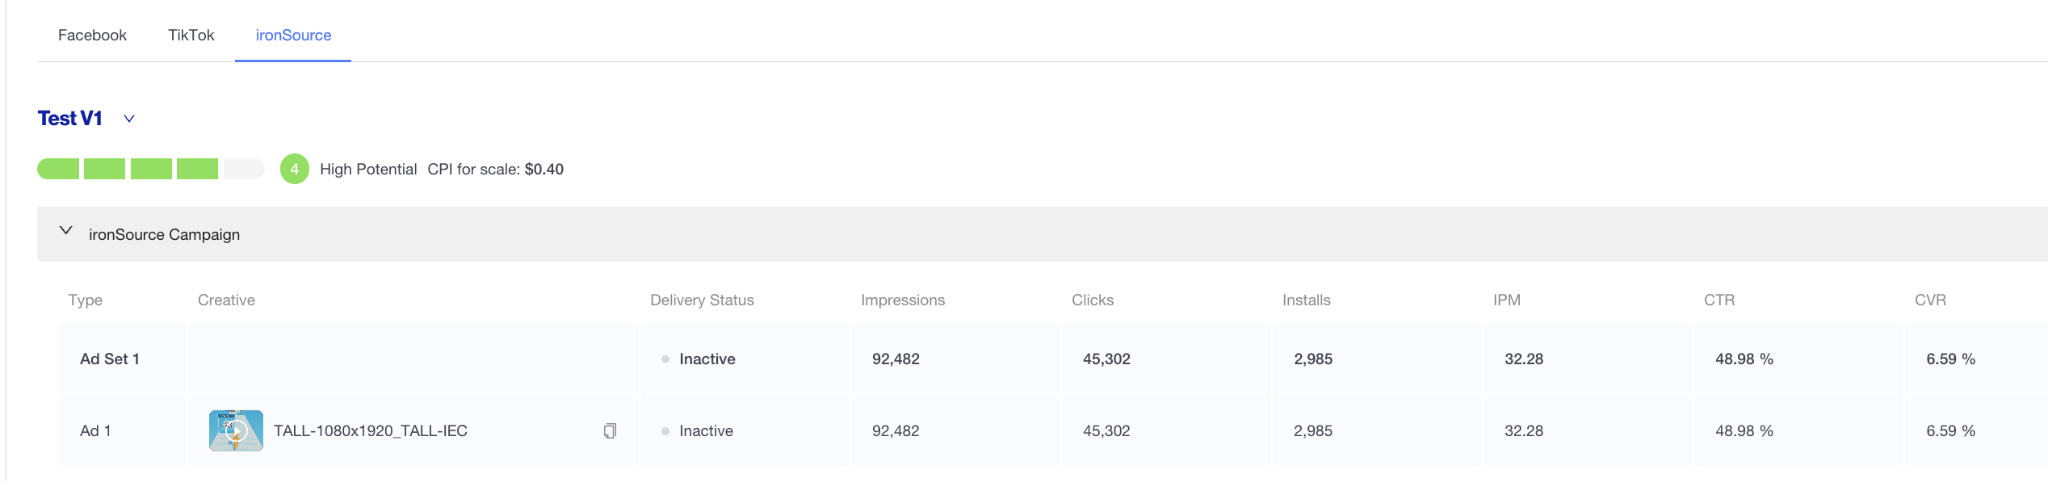
Task: Click the Impressions column header
Action: point(902,300)
